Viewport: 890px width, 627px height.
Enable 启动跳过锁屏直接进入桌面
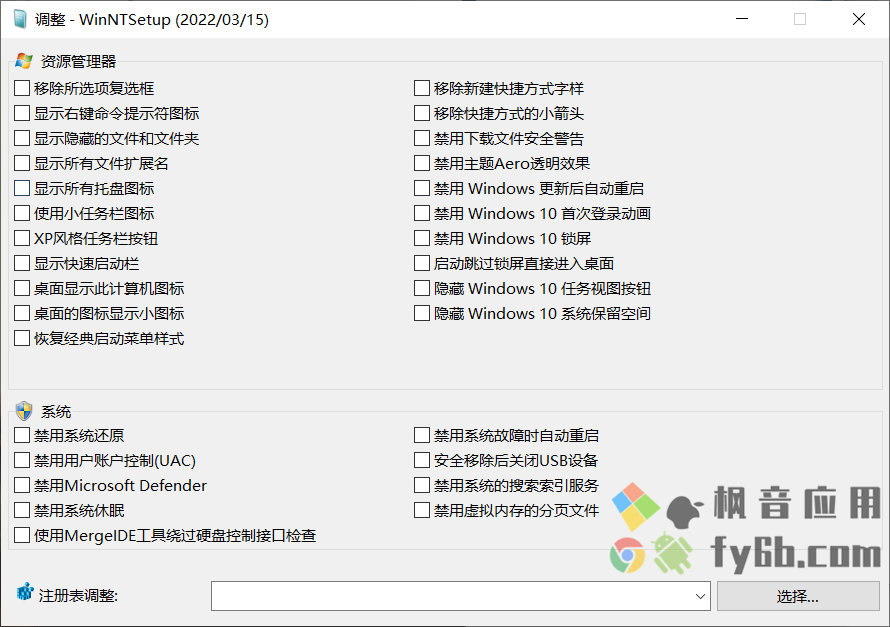click(422, 263)
